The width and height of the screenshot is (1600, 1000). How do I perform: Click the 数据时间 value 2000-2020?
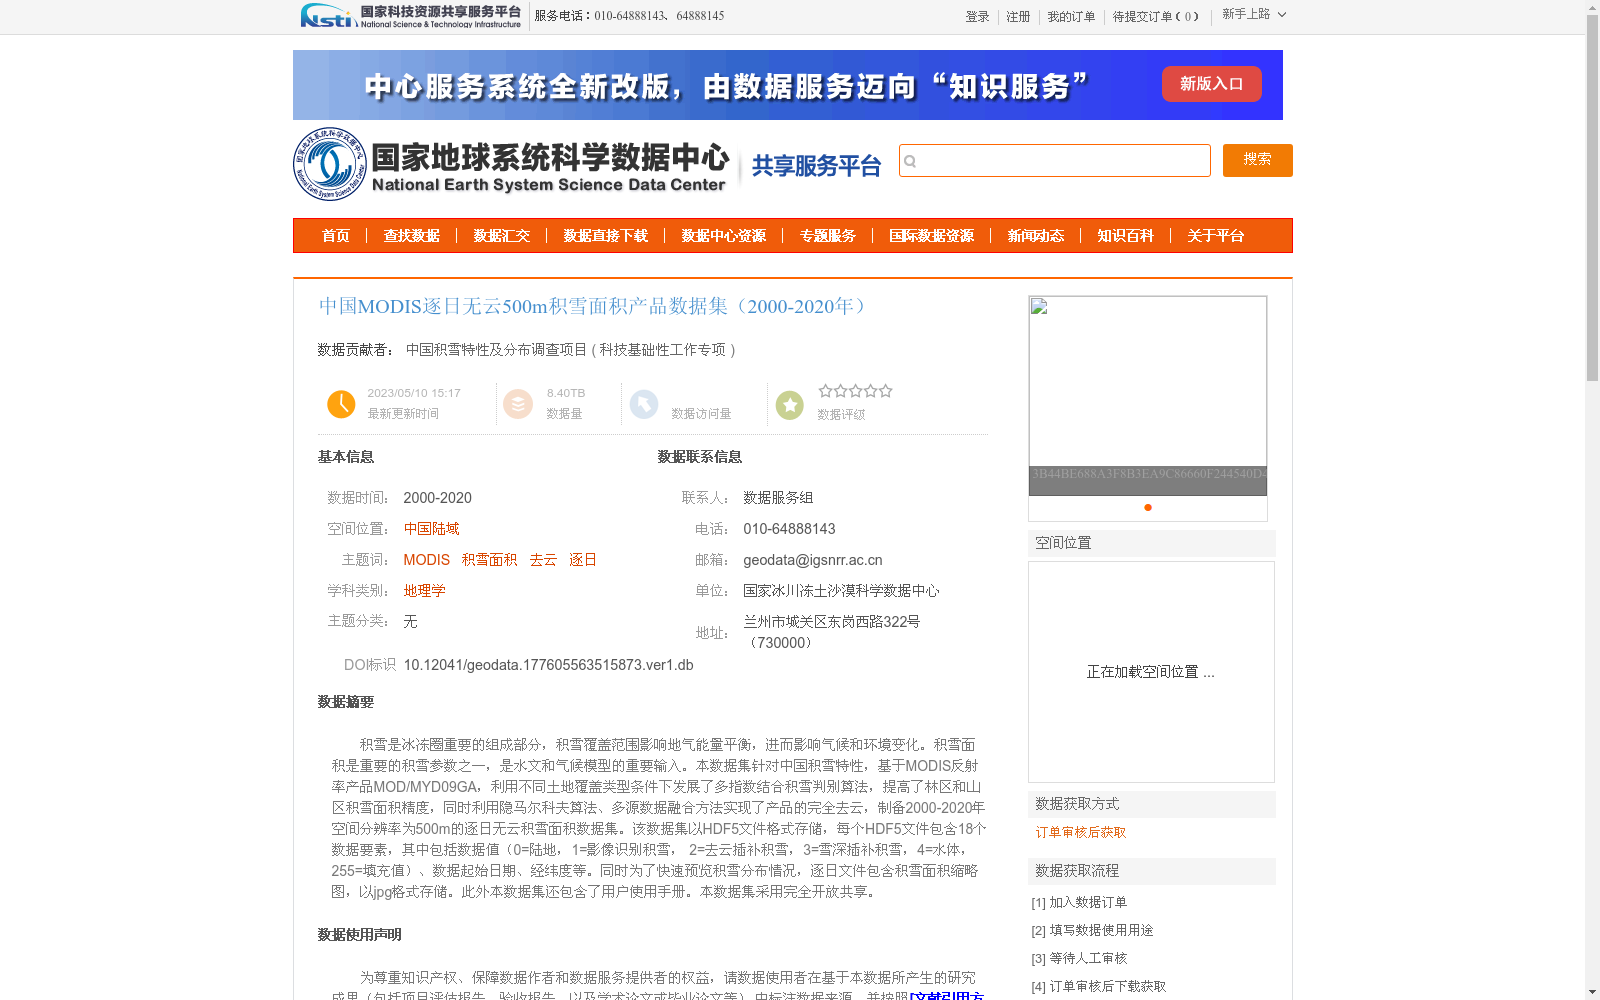(437, 498)
